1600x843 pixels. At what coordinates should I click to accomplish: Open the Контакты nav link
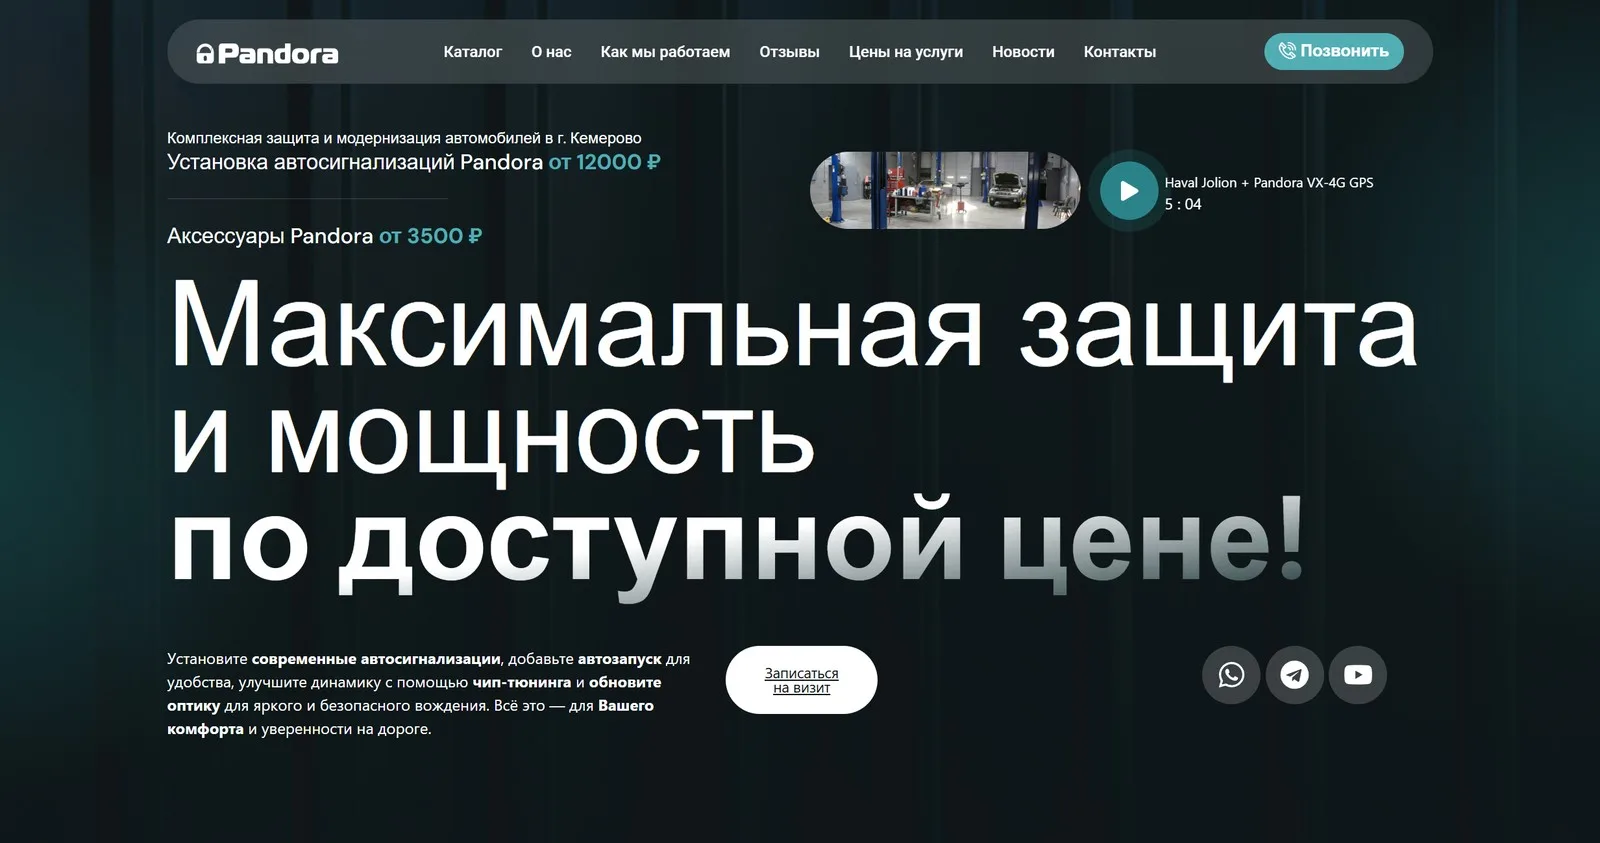(1120, 52)
